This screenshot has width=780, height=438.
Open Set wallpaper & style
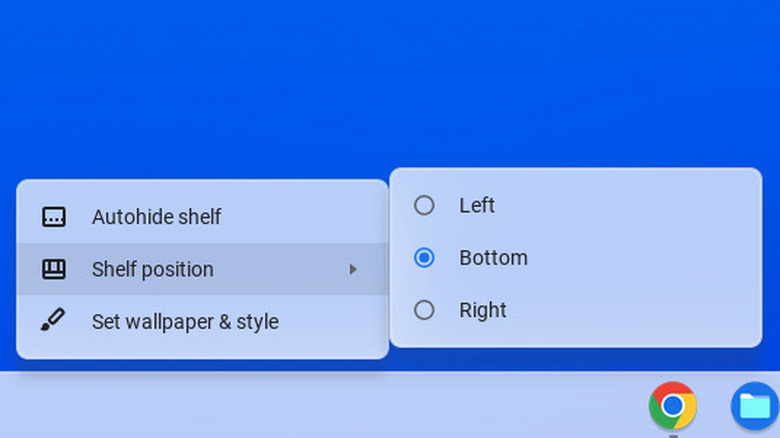point(185,322)
